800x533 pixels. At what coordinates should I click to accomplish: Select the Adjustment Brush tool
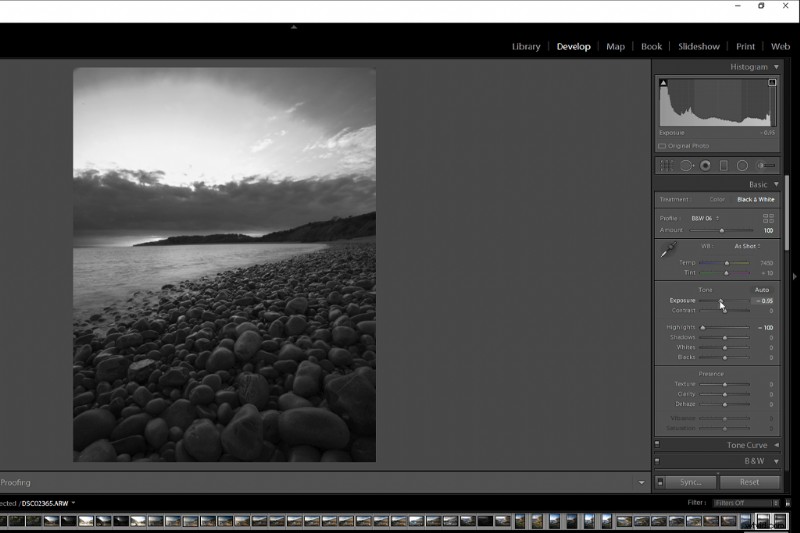tap(765, 165)
